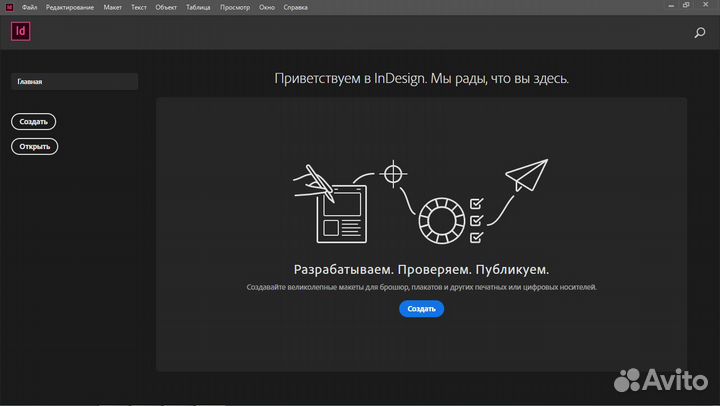The height and width of the screenshot is (406, 720).
Task: Open the Файл menu
Action: coord(29,7)
